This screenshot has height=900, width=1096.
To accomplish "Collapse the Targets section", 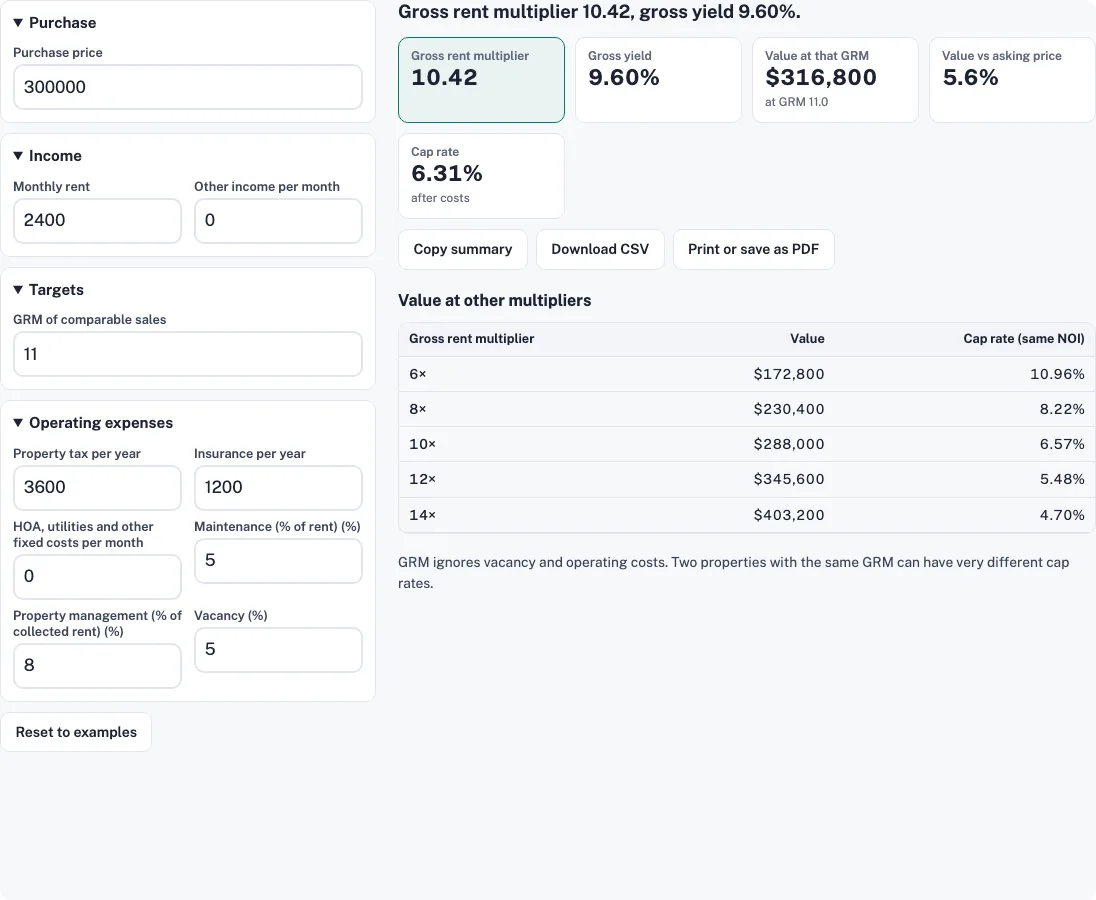I will click(x=48, y=289).
